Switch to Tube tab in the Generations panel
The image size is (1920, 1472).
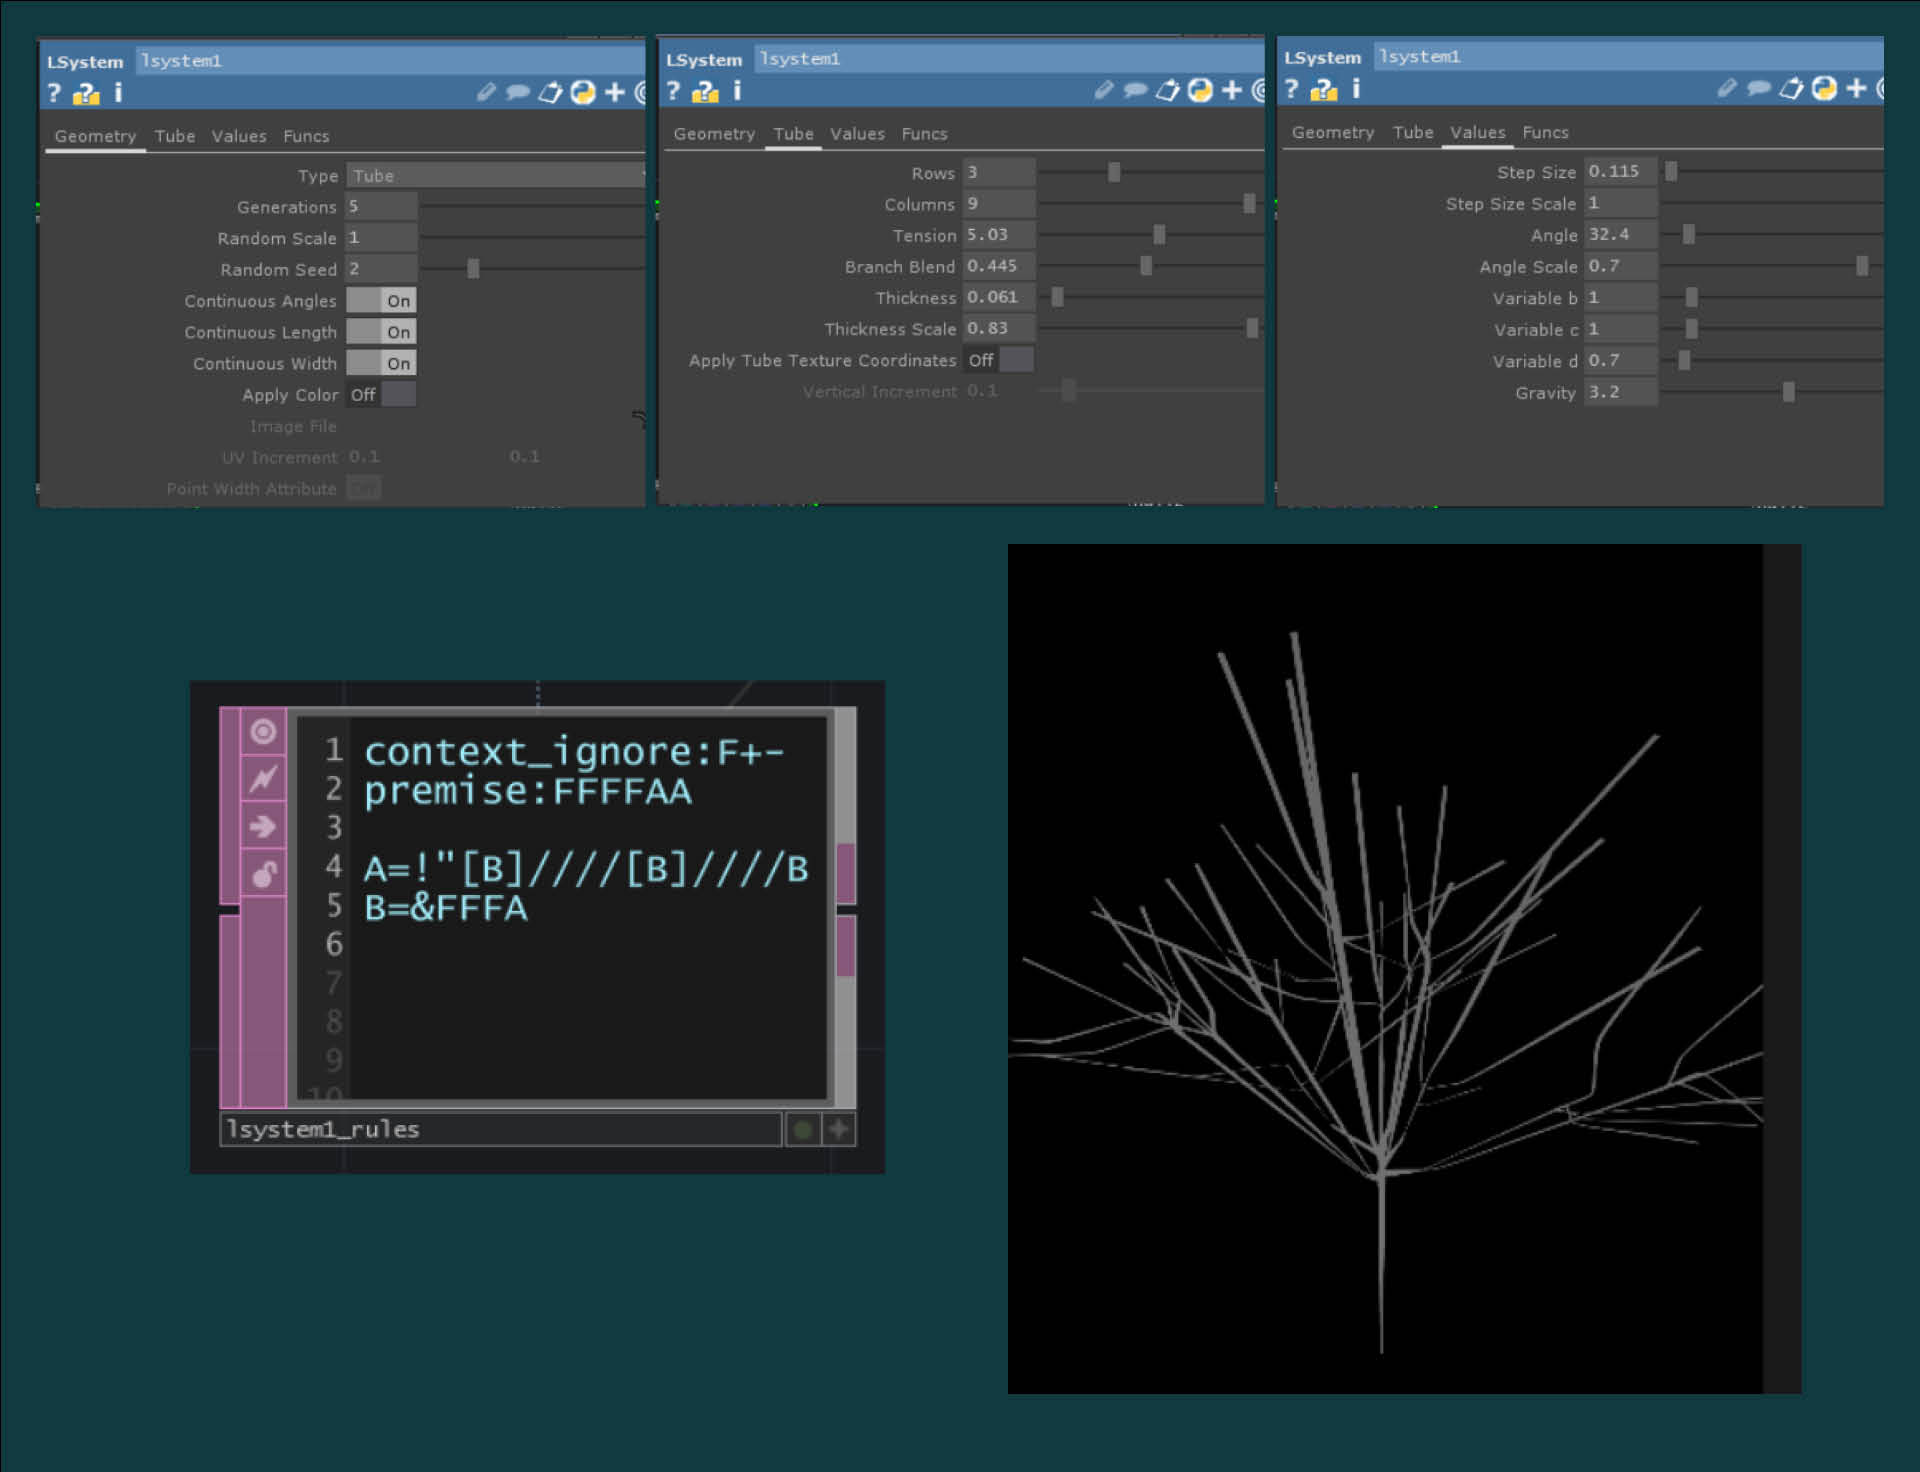[175, 136]
